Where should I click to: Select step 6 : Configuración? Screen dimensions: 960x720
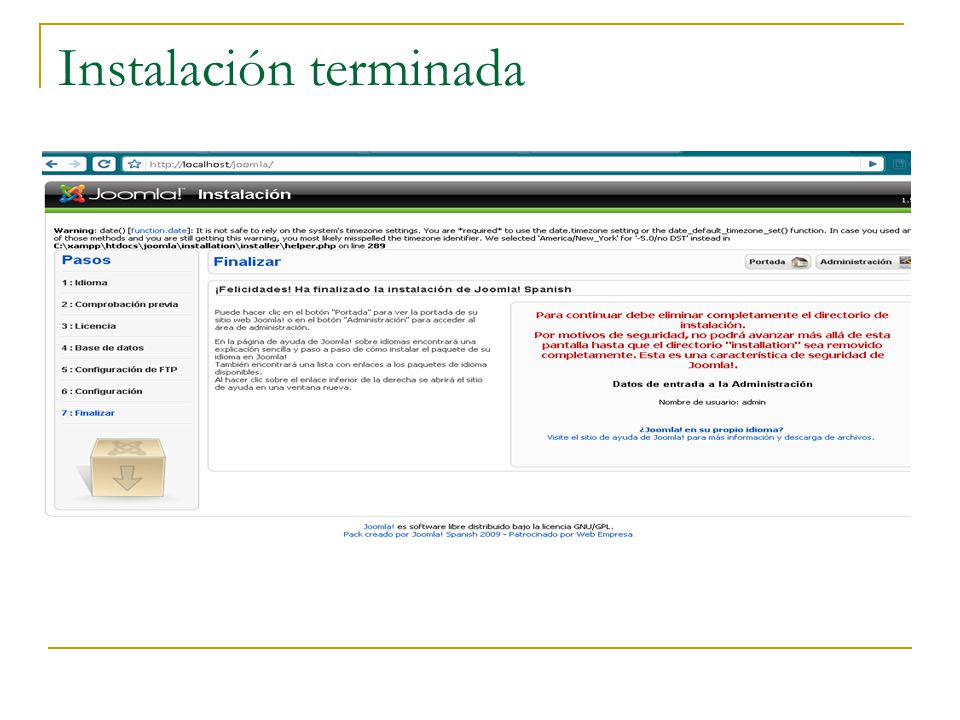coord(102,391)
